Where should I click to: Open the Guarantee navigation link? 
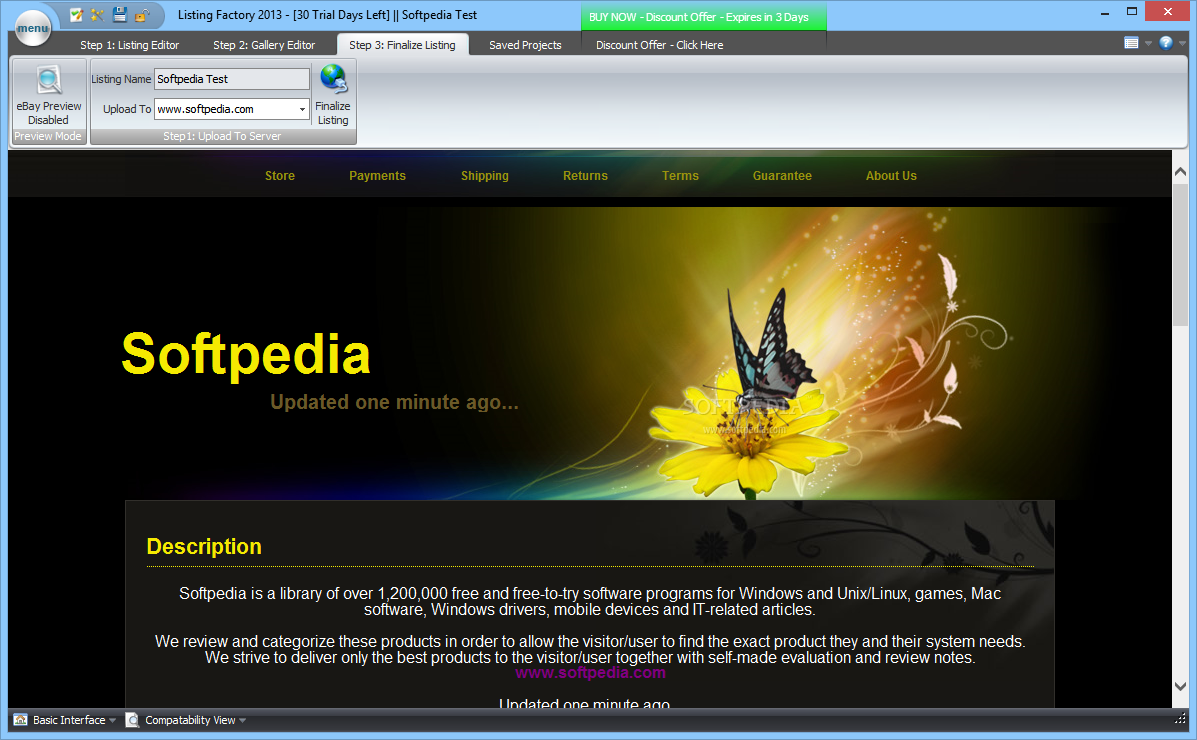coord(782,176)
